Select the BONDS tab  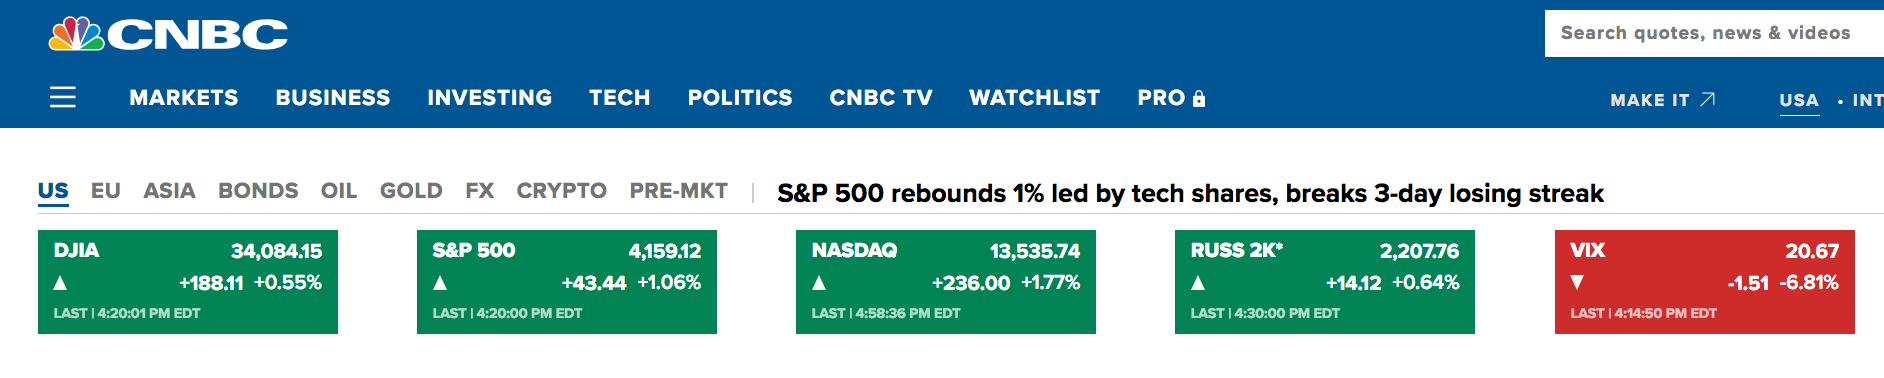[258, 191]
